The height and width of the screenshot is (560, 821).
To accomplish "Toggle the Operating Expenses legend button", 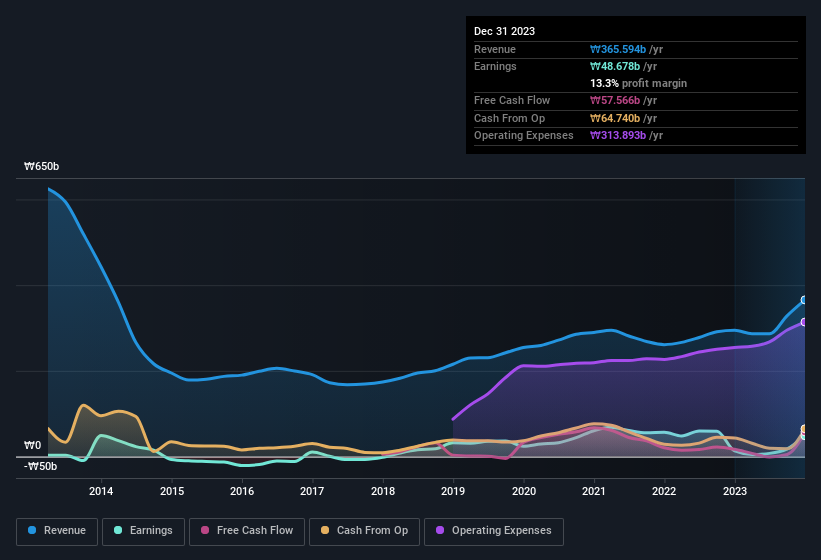I will 494,531.
